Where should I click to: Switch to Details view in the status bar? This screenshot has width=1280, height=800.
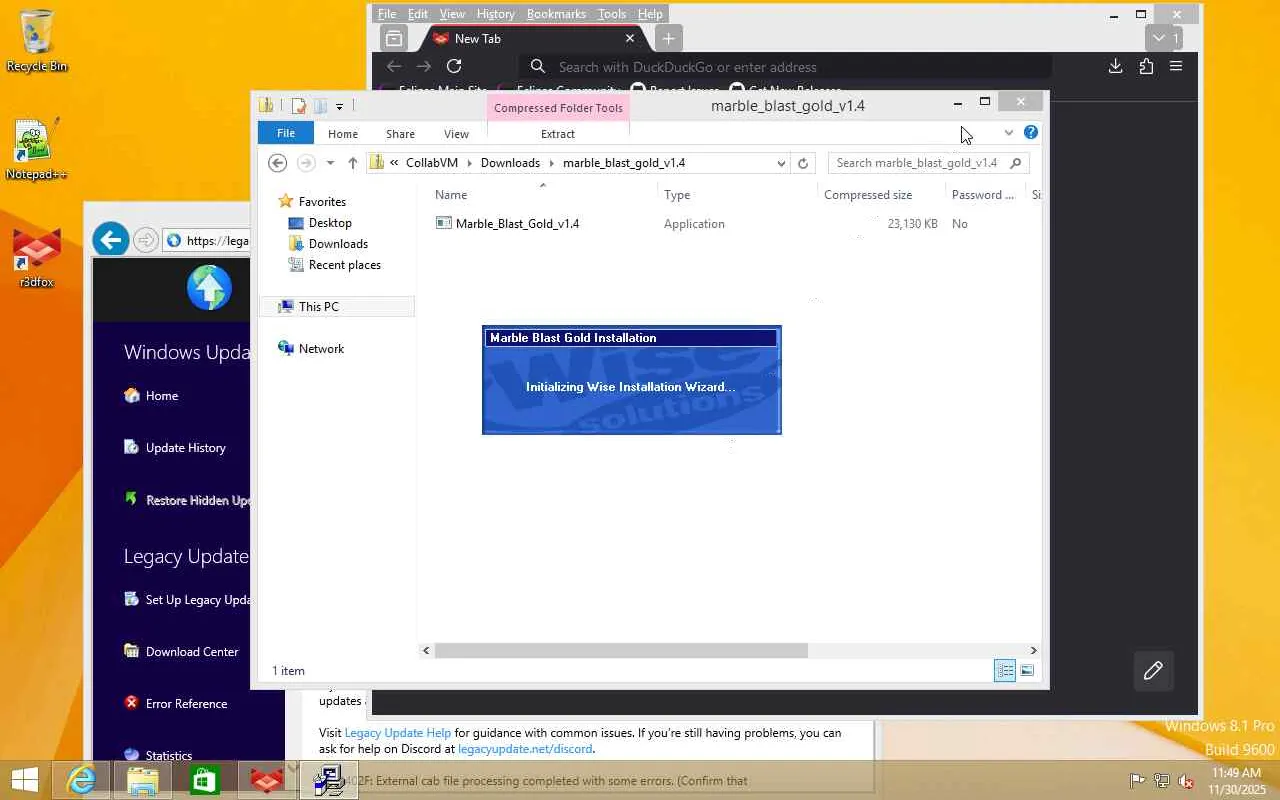click(x=1005, y=671)
